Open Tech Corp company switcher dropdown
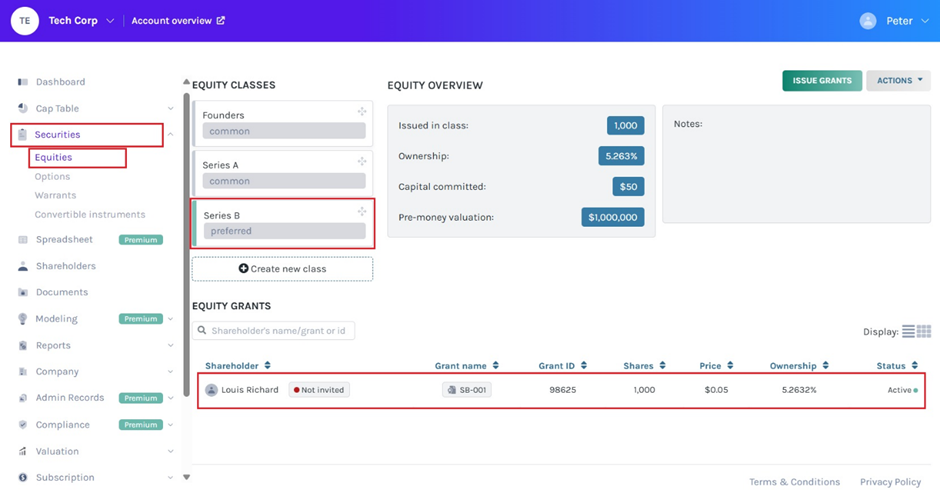The image size is (940, 493). (110, 21)
